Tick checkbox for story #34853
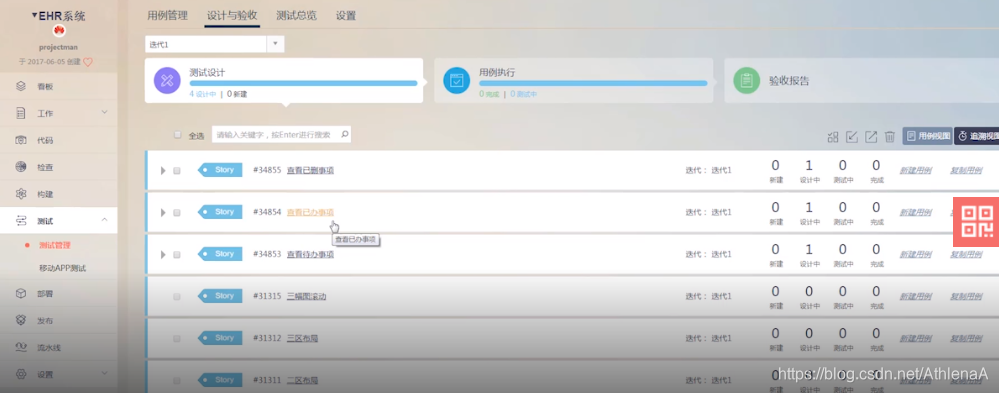 point(176,255)
